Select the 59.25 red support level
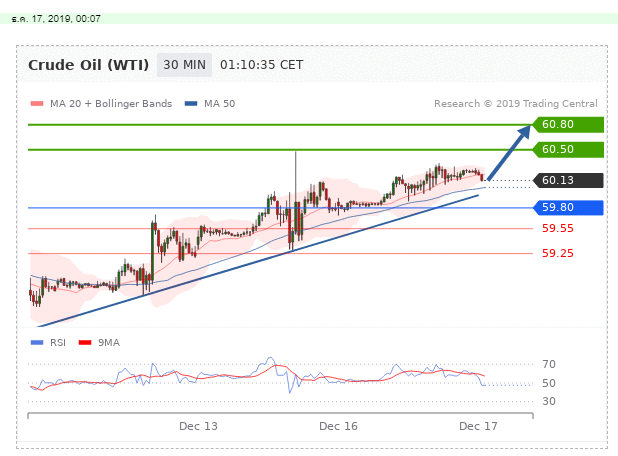618x456 pixels. point(557,253)
